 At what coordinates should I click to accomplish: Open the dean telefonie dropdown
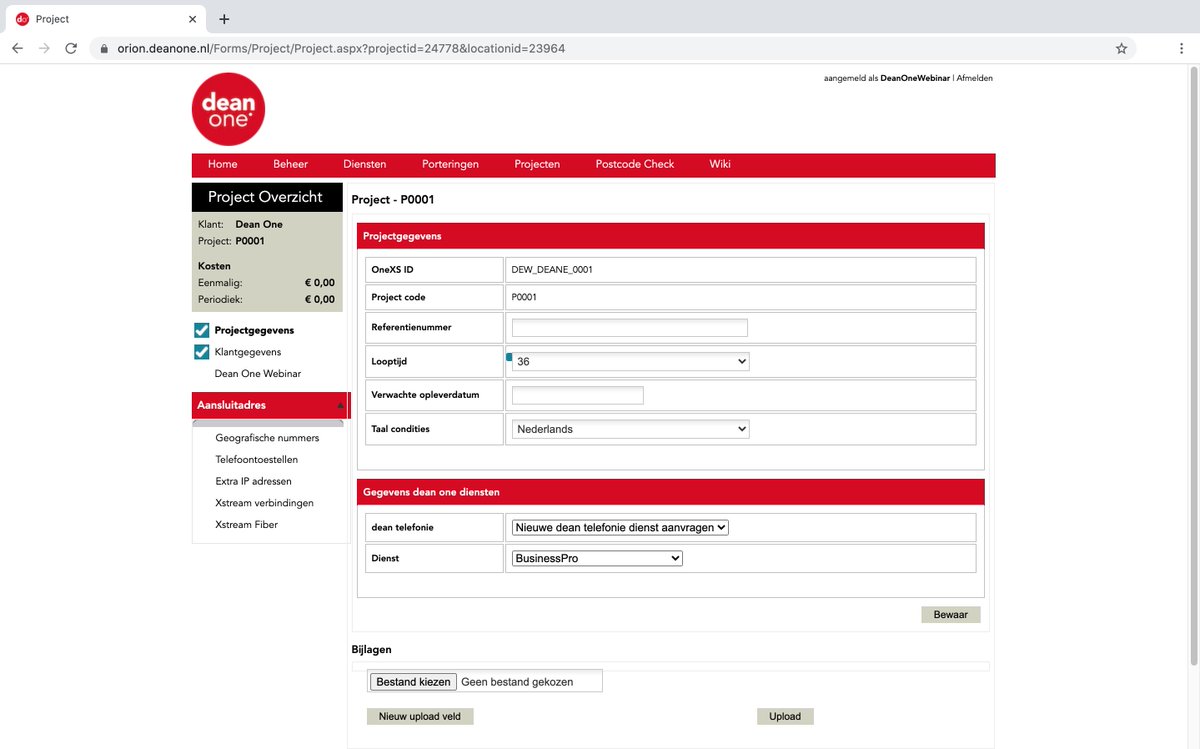click(620, 527)
